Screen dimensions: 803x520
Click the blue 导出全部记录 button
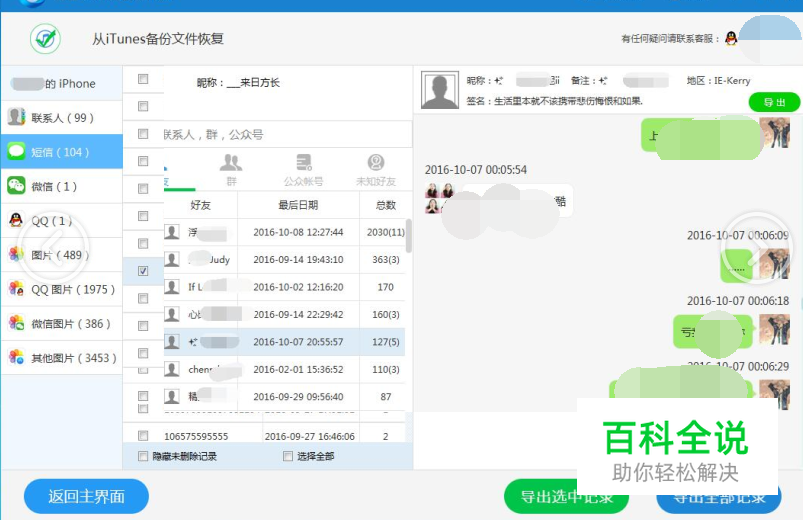tap(719, 496)
